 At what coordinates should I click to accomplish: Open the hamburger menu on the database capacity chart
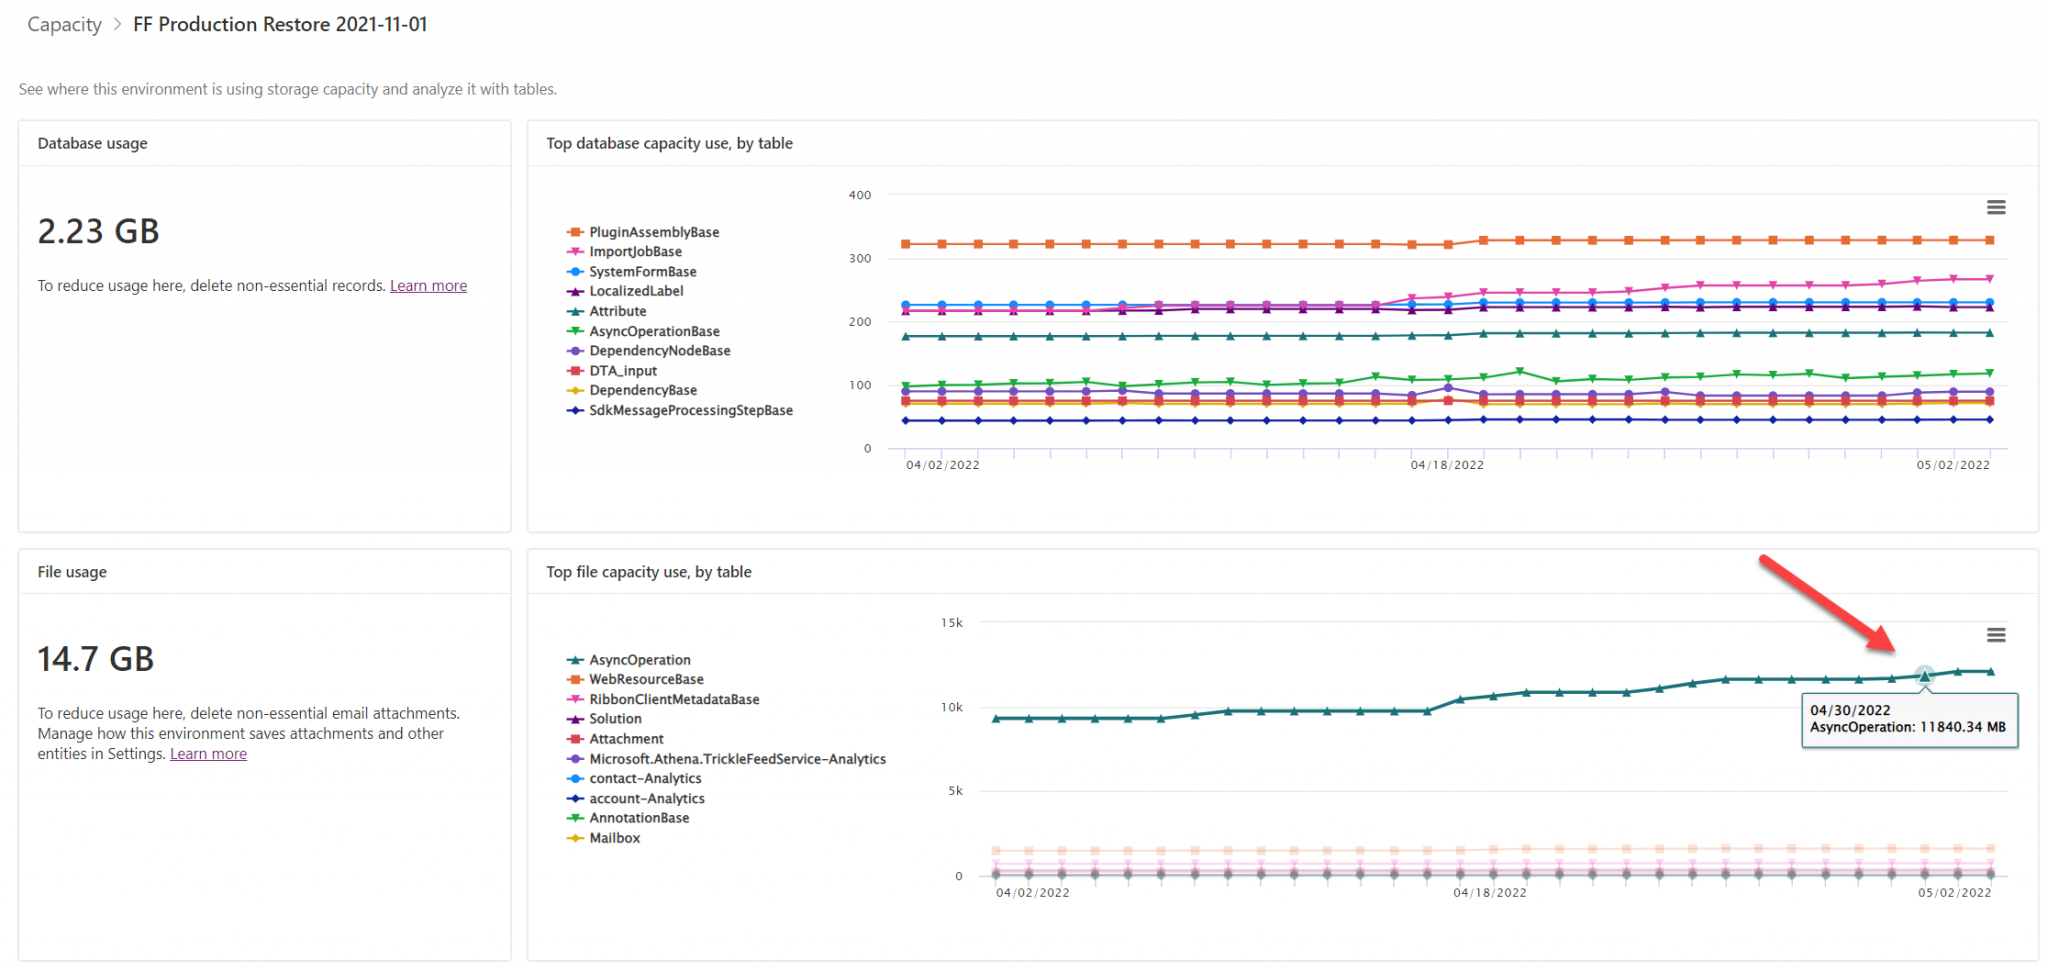(x=1996, y=207)
